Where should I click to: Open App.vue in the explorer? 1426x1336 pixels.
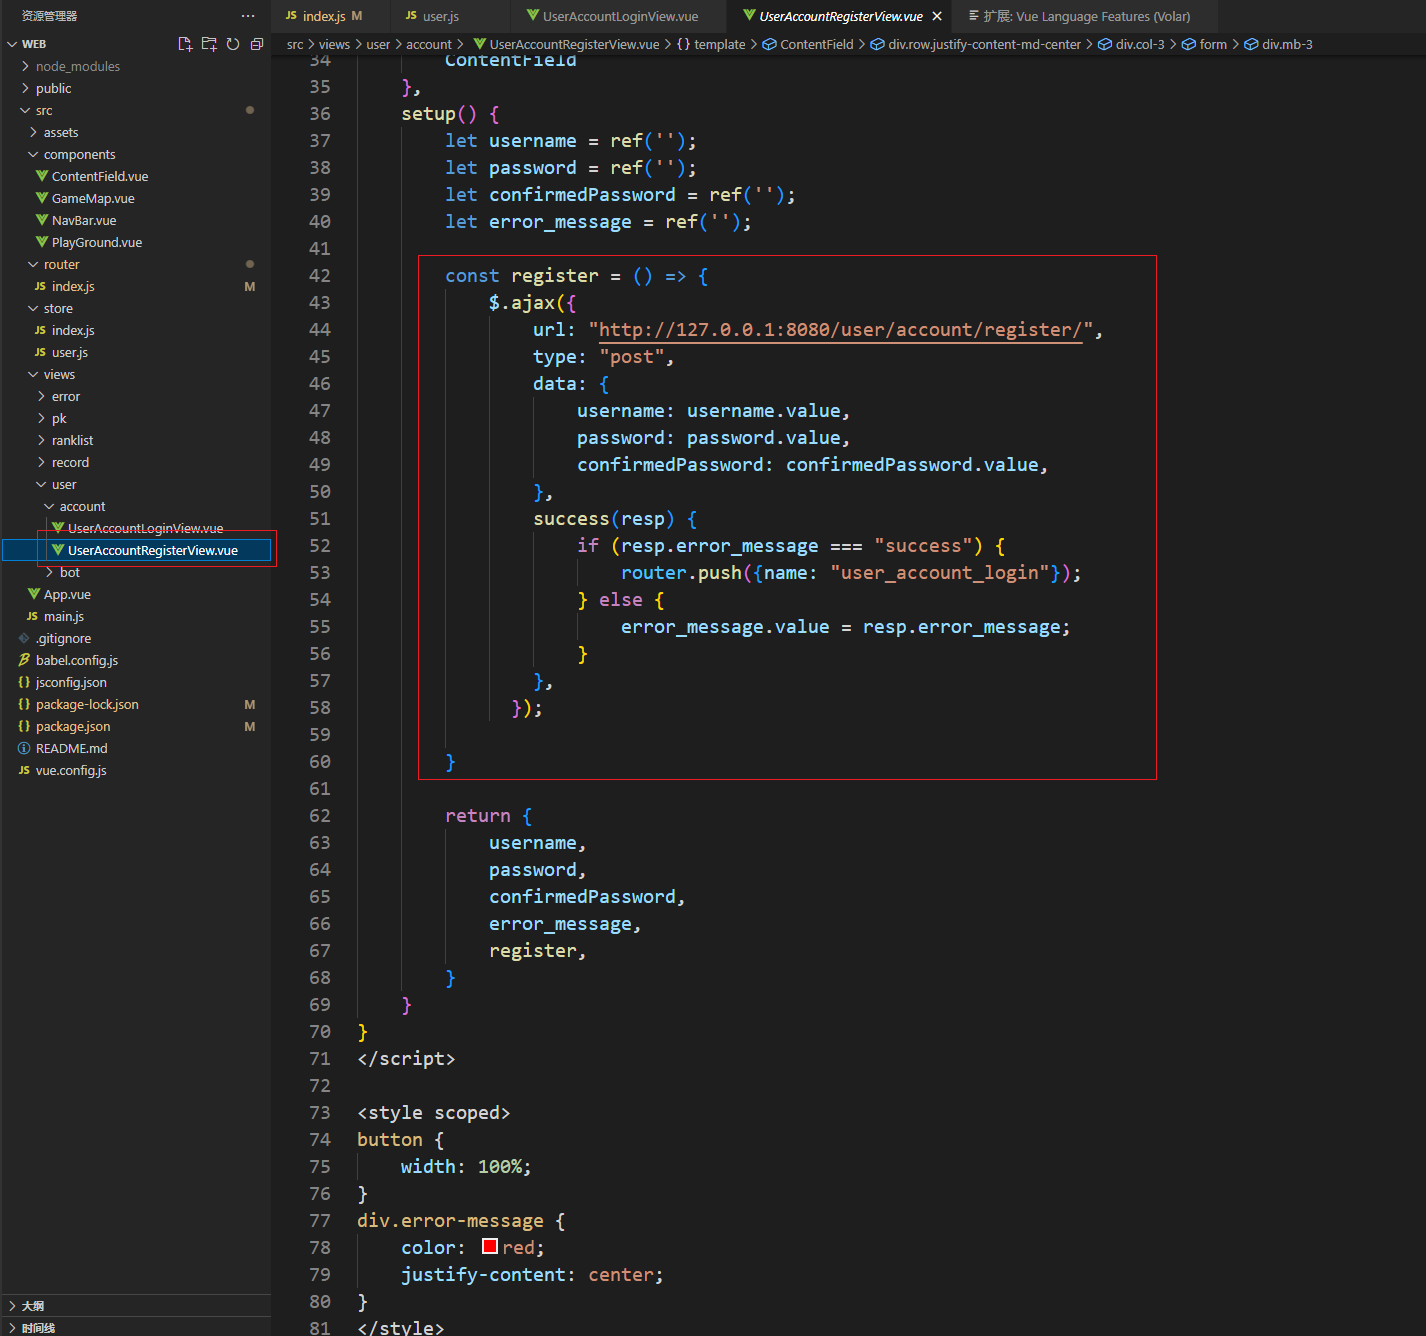click(x=67, y=594)
